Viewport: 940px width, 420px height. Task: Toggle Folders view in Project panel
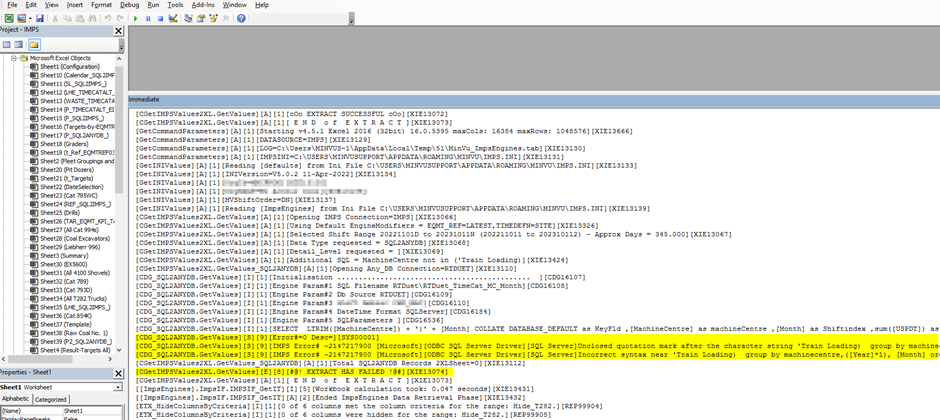tap(35, 45)
